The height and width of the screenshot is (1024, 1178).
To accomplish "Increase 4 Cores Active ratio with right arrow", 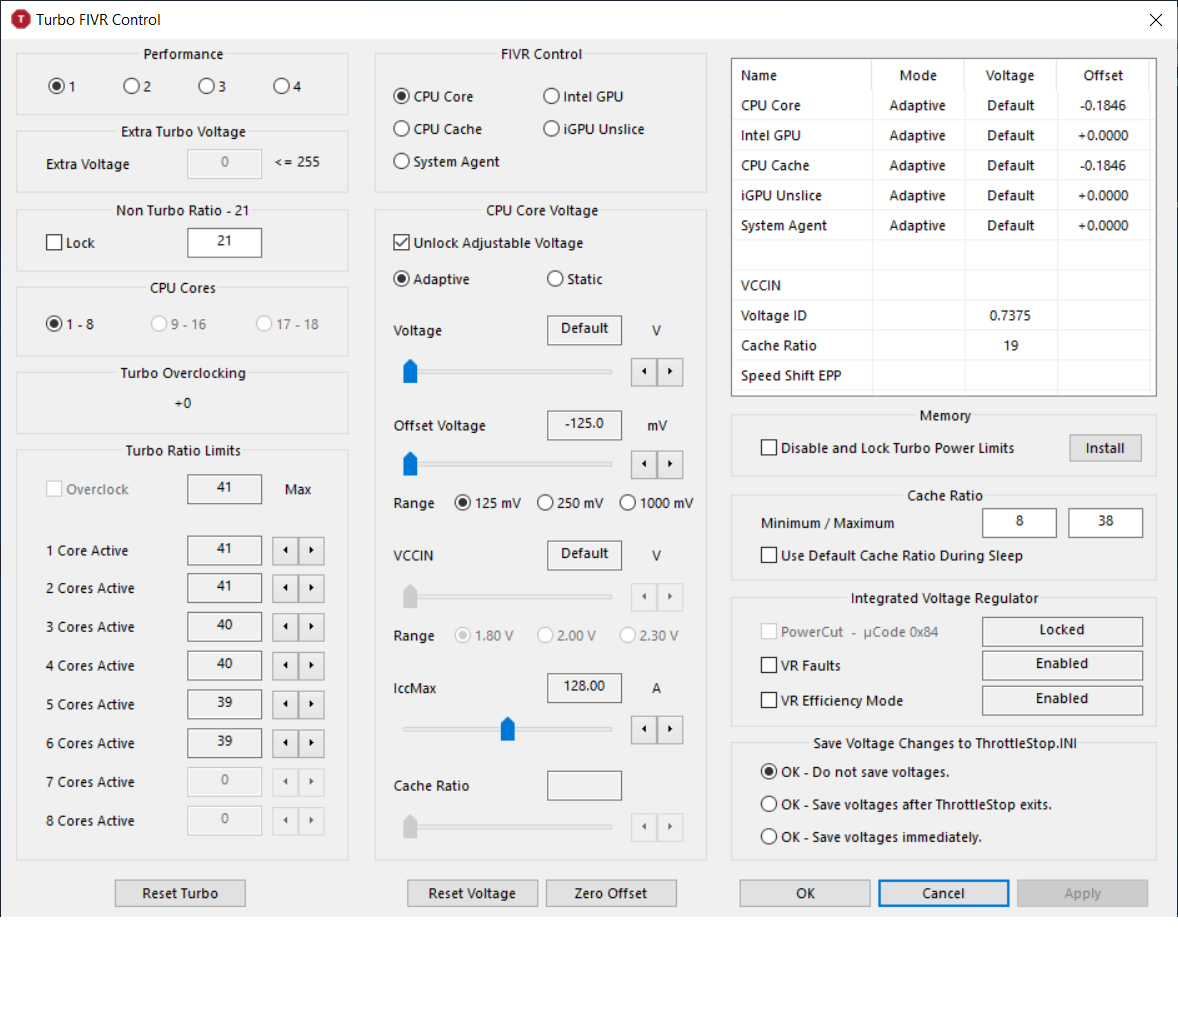I will (x=311, y=666).
